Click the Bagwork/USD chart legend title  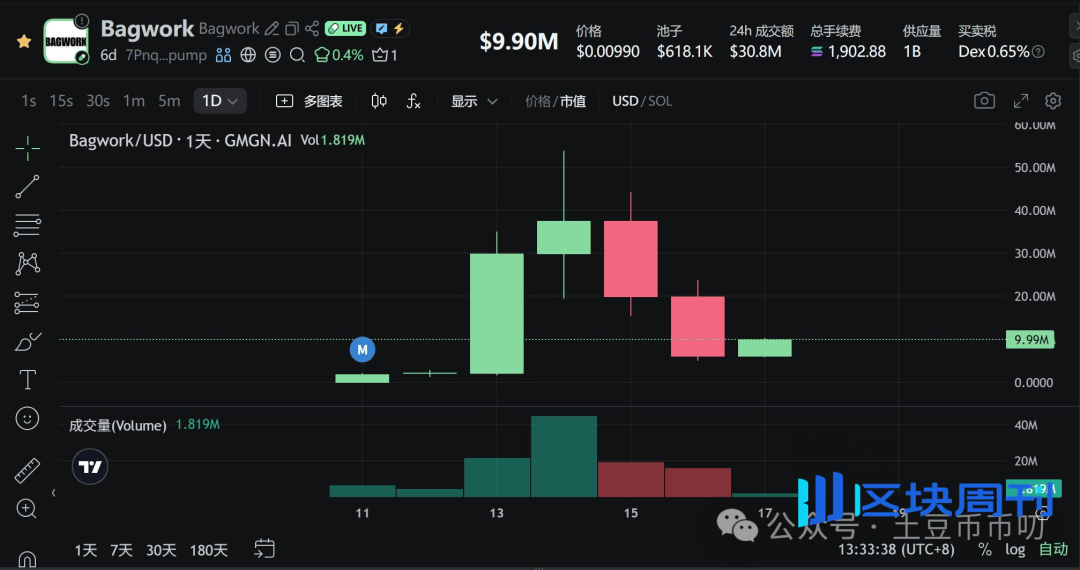180,140
